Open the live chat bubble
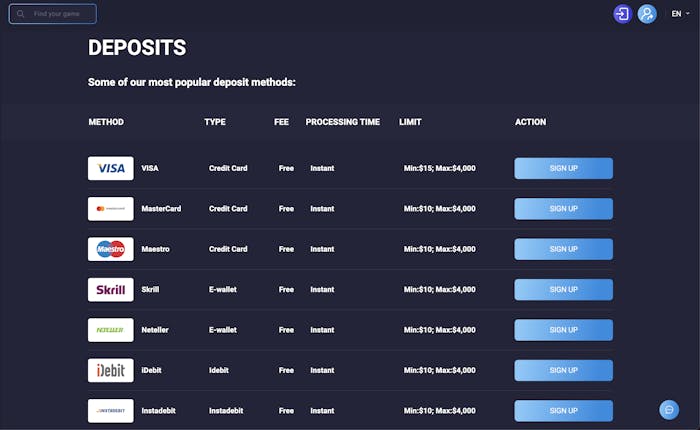This screenshot has width=700, height=430. point(669,409)
